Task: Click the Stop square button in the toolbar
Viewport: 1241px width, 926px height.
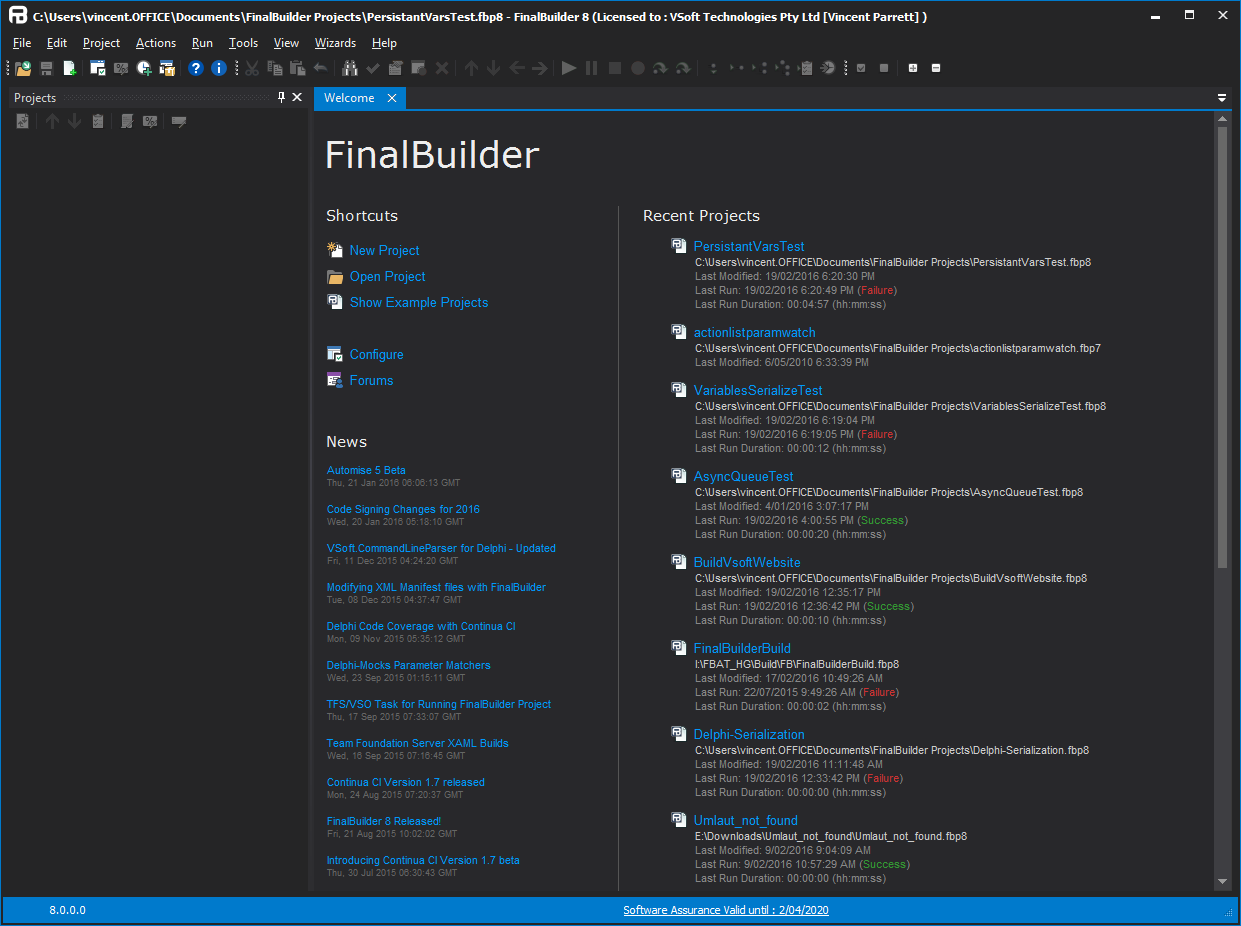Action: point(615,68)
